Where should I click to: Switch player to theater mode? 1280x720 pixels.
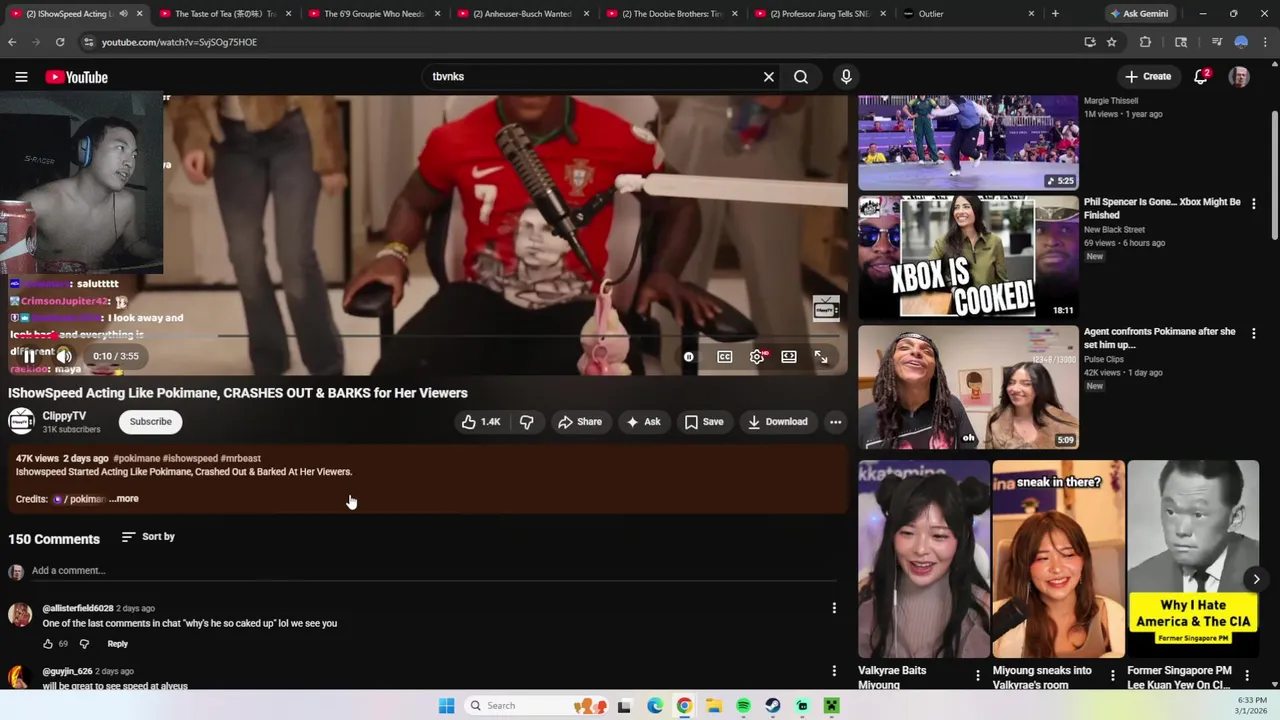(789, 357)
